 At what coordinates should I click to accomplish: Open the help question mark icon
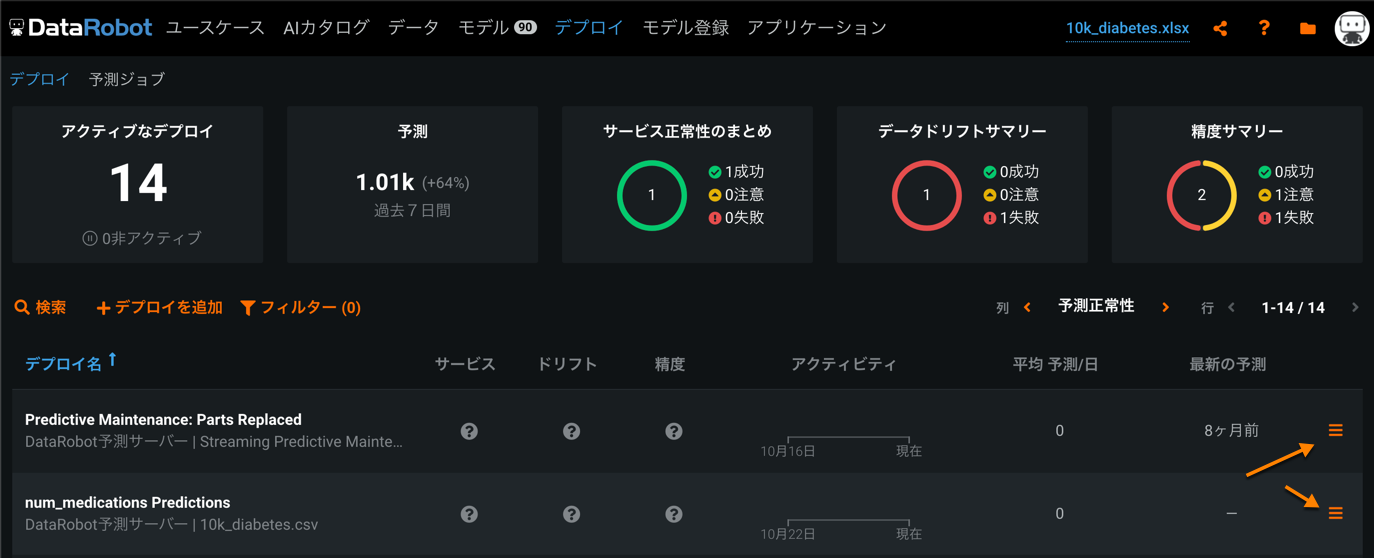click(1264, 29)
